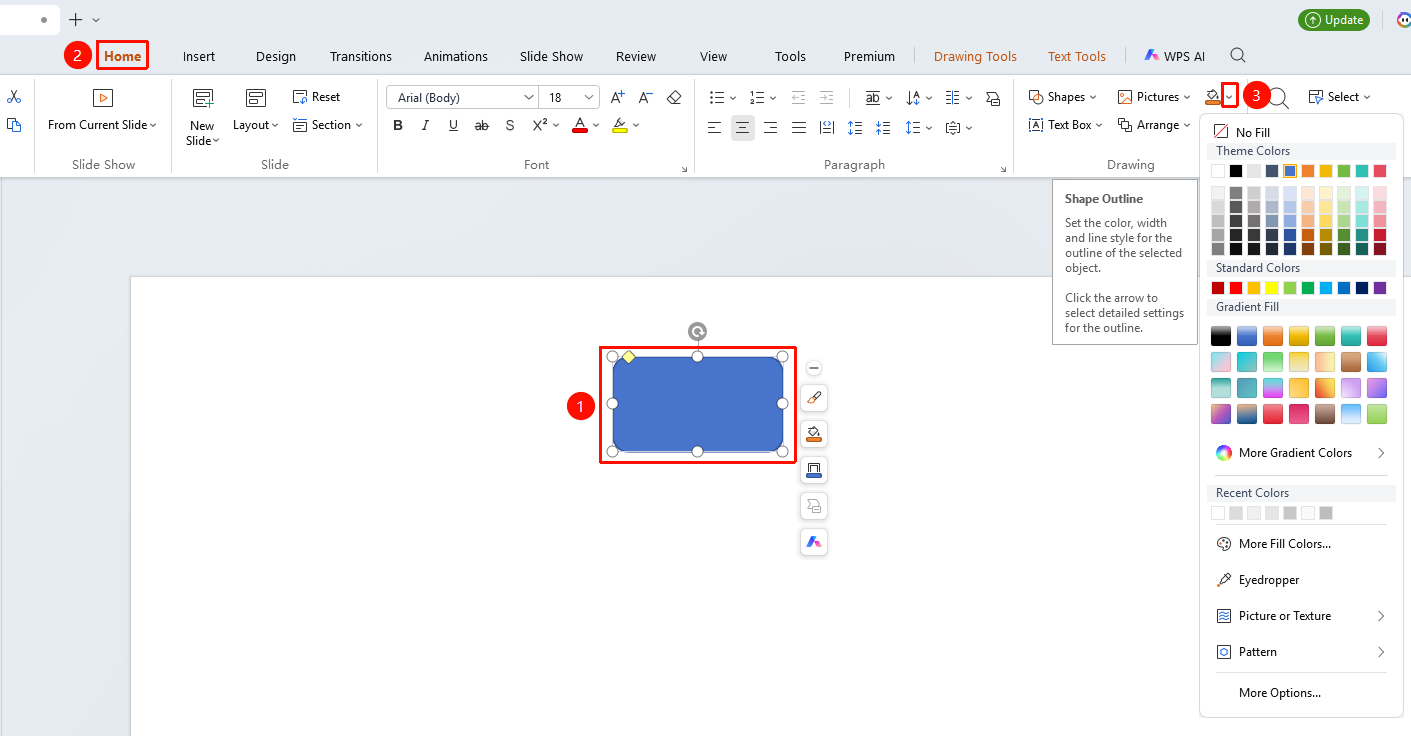Open the Insert tab
Viewport: 1411px width, 736px height.
tap(199, 56)
